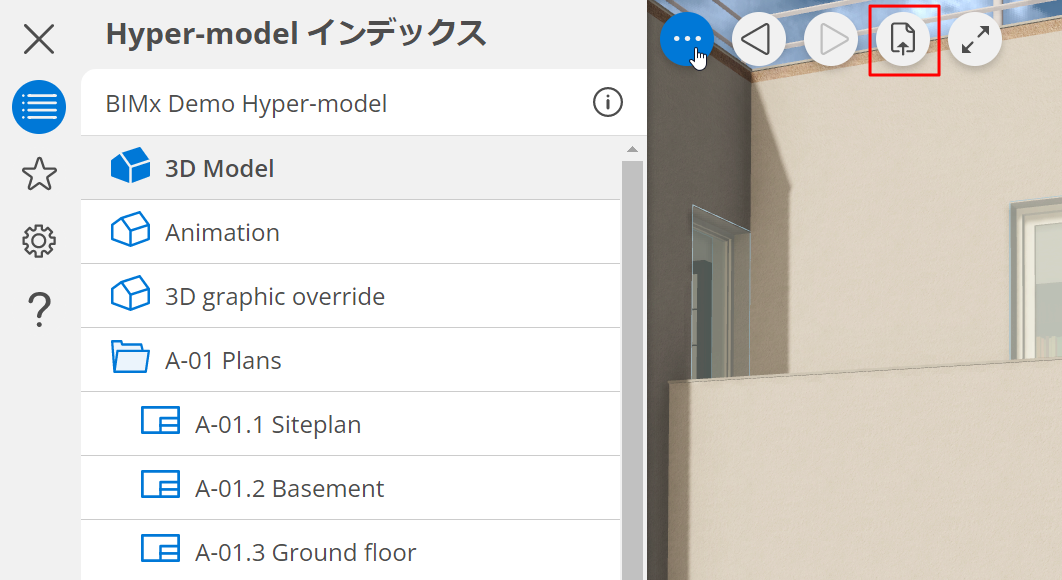
Task: Open favorites star icon in sidebar
Action: (39, 174)
